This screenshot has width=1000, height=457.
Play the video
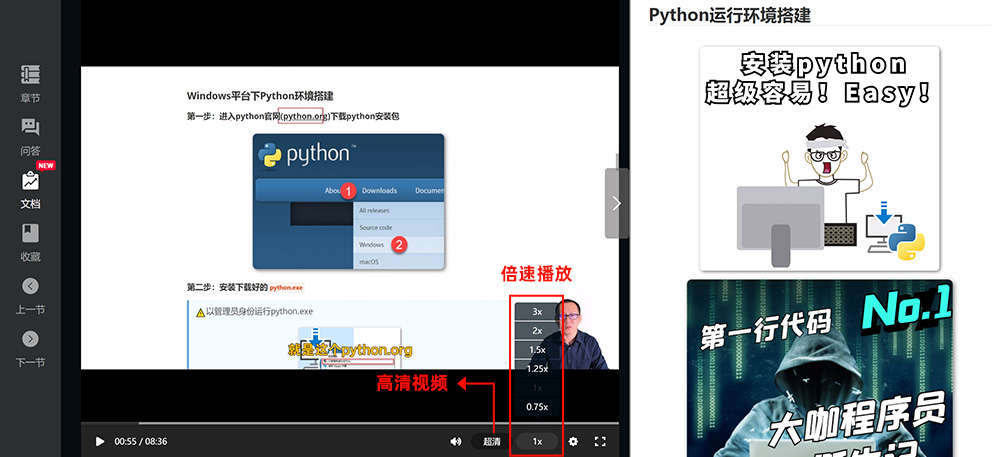(99, 441)
